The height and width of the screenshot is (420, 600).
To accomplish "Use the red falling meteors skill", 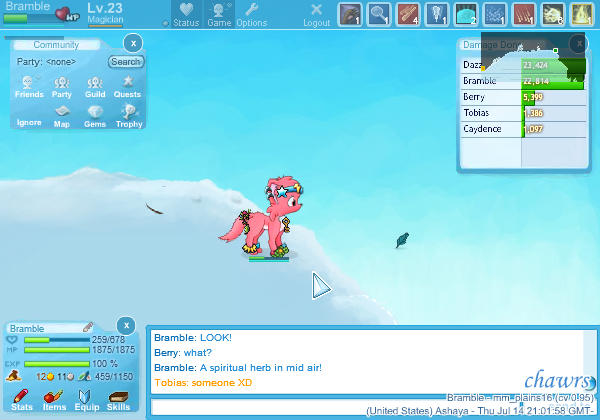I will tap(524, 15).
